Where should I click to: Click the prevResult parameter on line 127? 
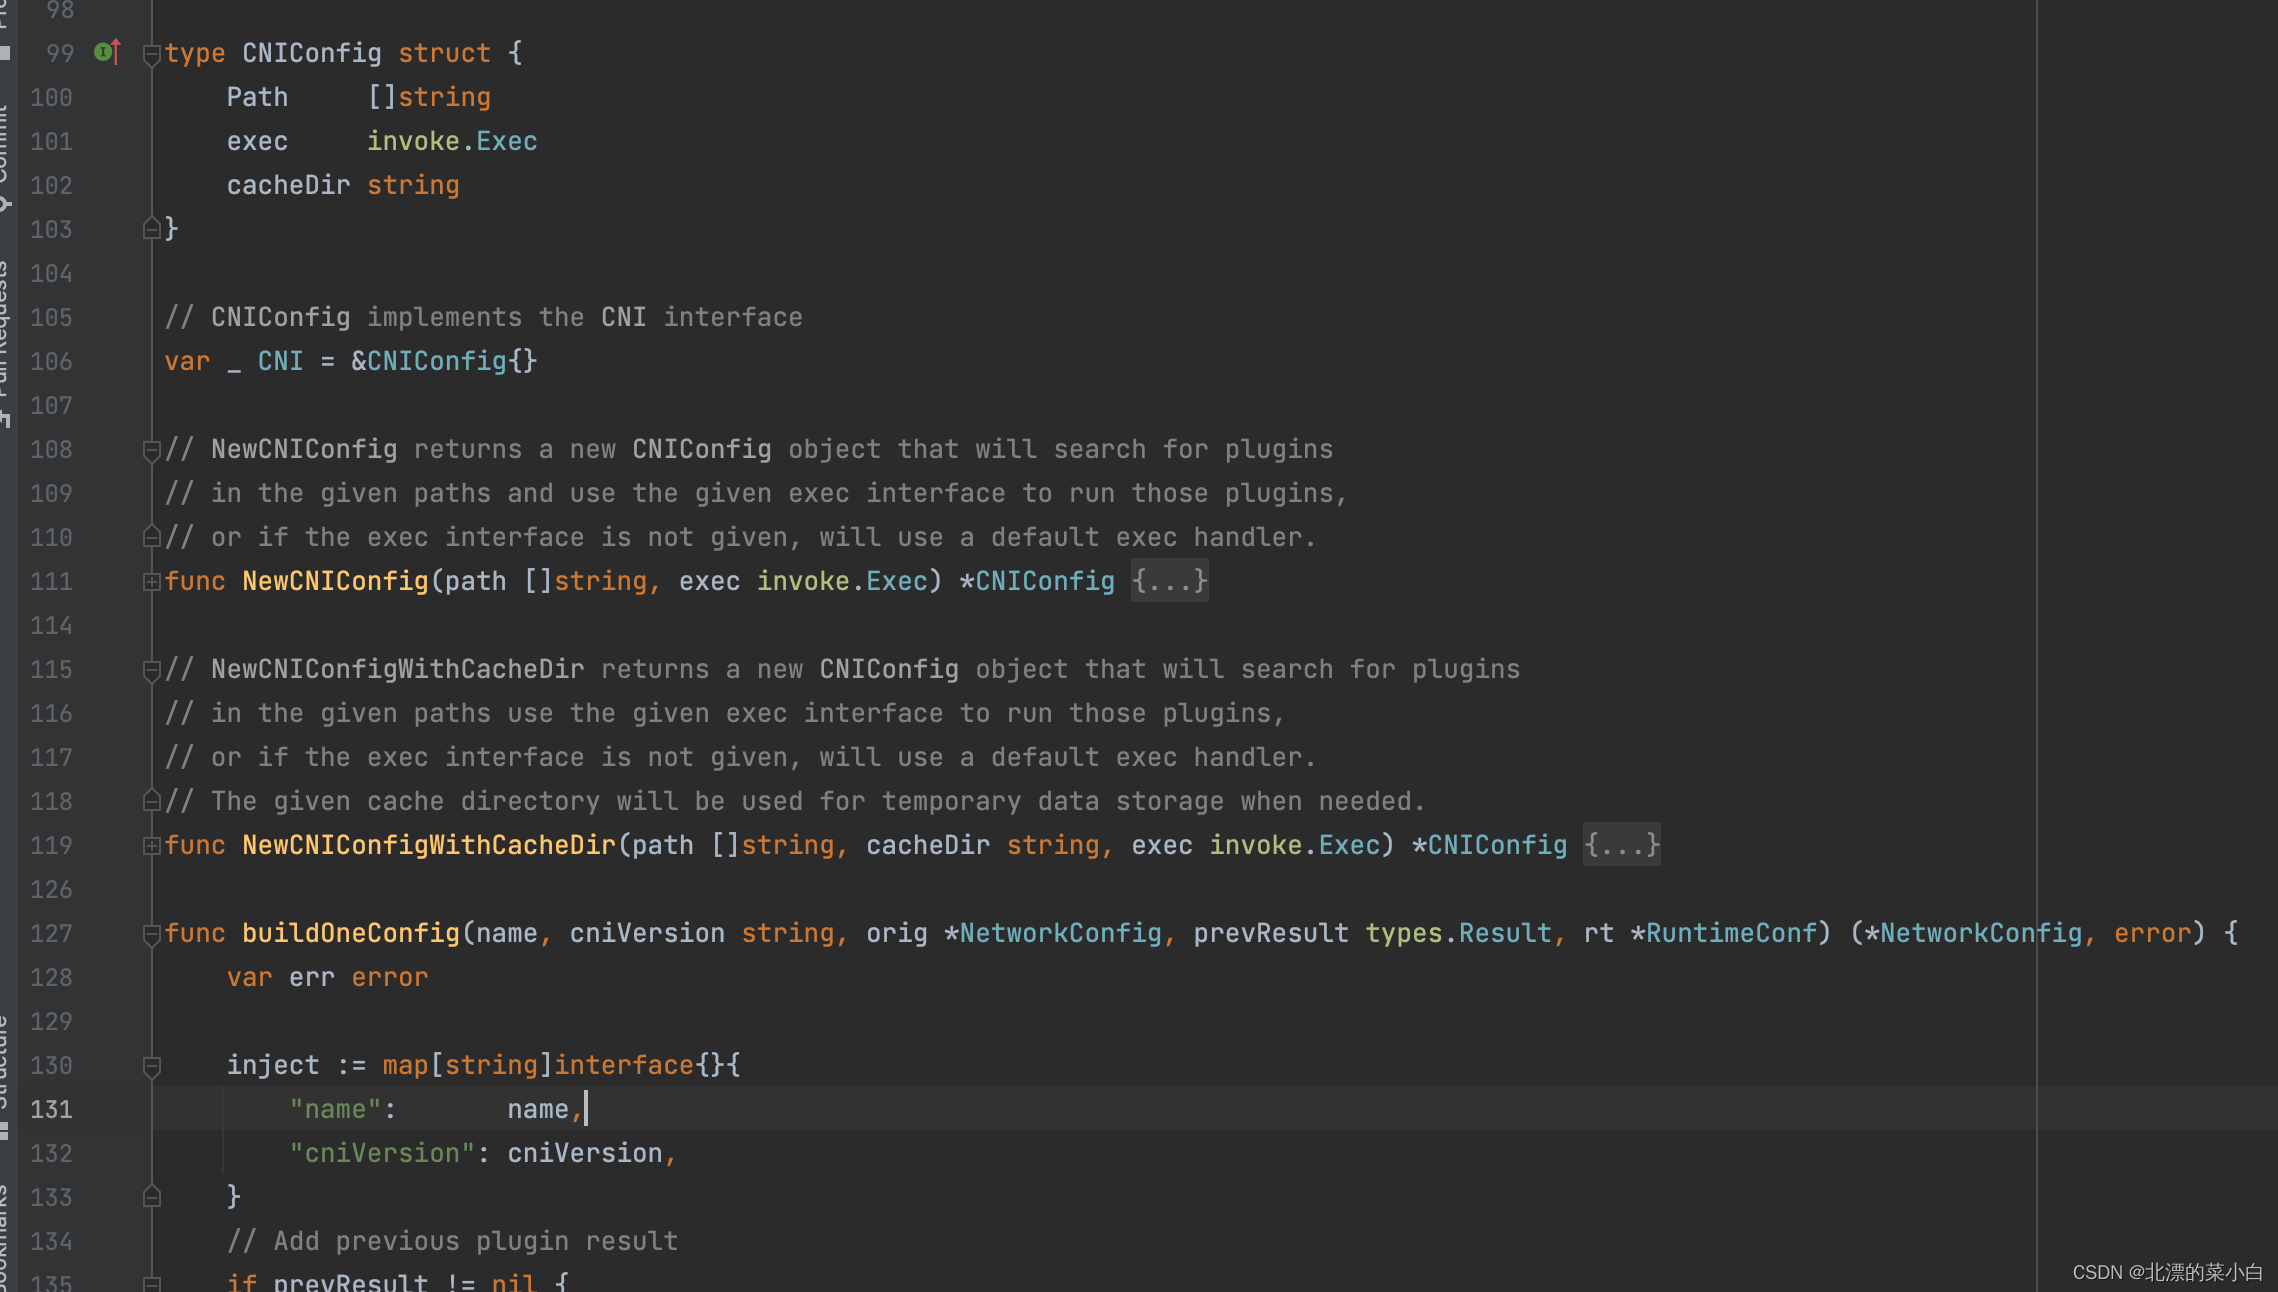click(1271, 933)
